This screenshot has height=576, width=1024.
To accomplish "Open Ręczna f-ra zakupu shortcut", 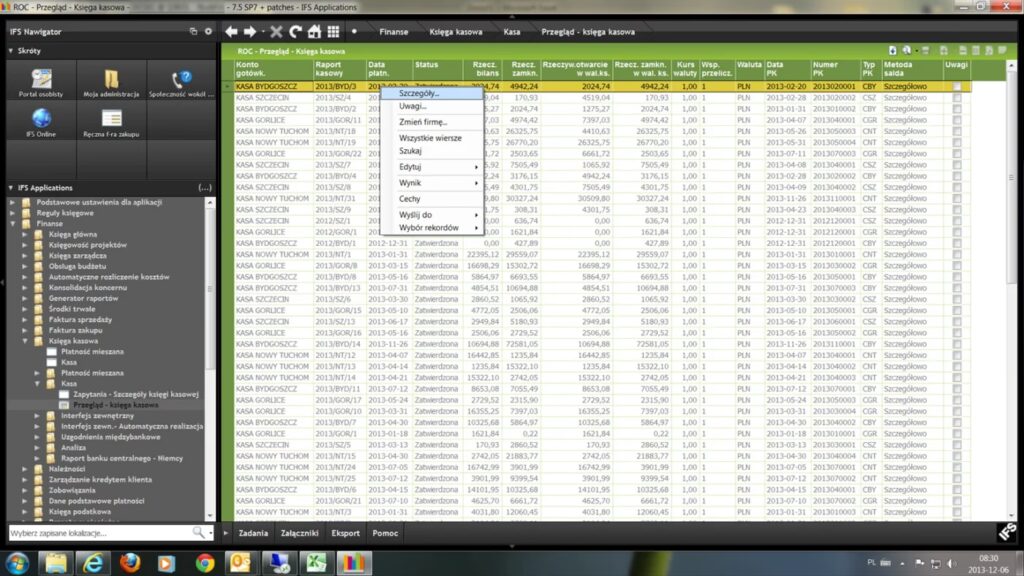I will click(111, 122).
